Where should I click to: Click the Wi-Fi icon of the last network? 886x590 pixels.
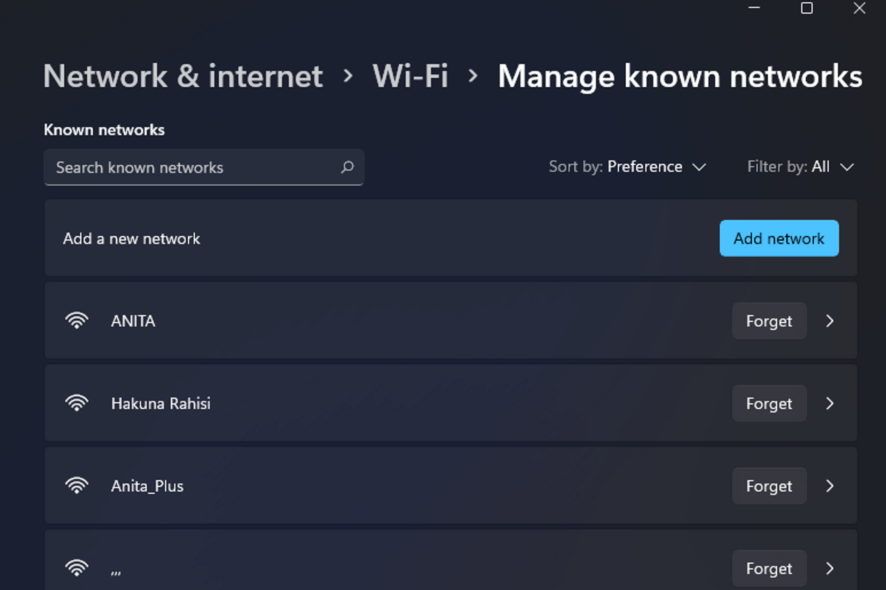[77, 568]
